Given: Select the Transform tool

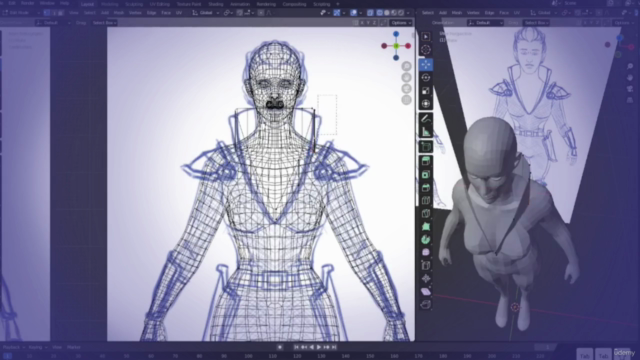Looking at the screenshot, I should tap(426, 104).
